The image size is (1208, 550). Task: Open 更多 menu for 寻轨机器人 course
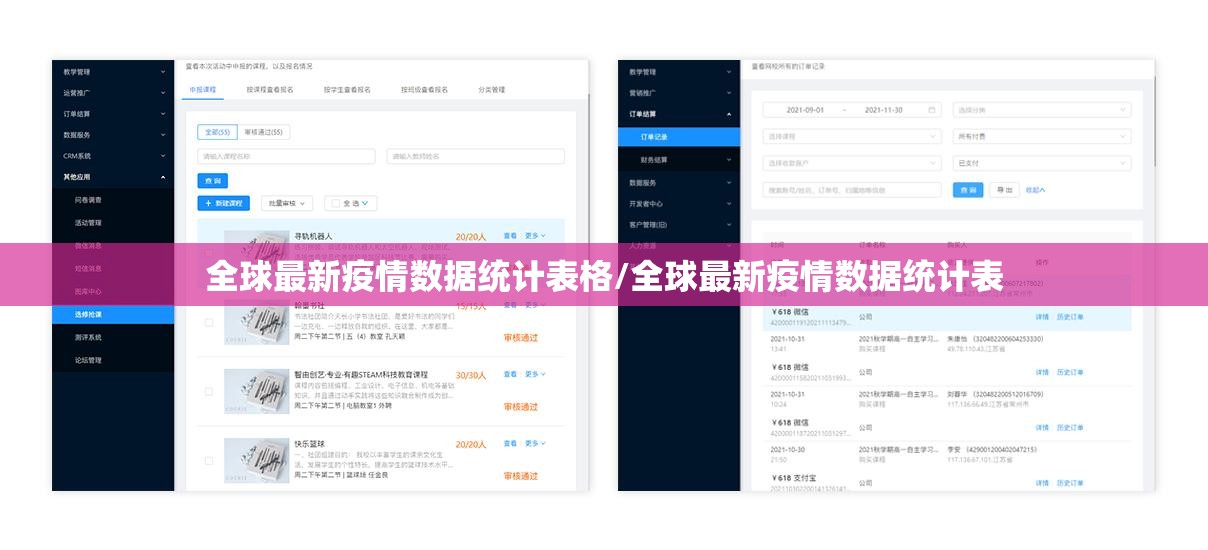[x=535, y=236]
